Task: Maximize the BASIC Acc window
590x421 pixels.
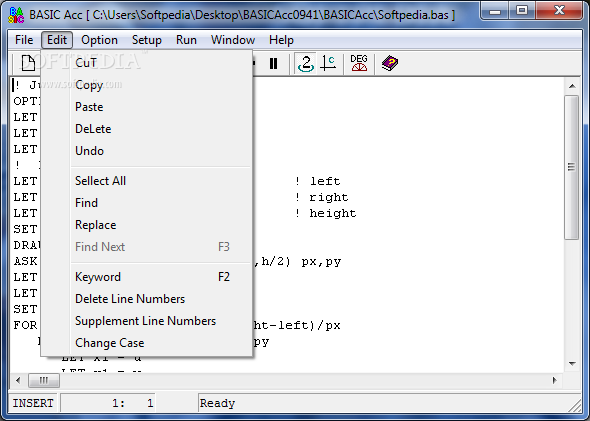Action: click(522, 11)
